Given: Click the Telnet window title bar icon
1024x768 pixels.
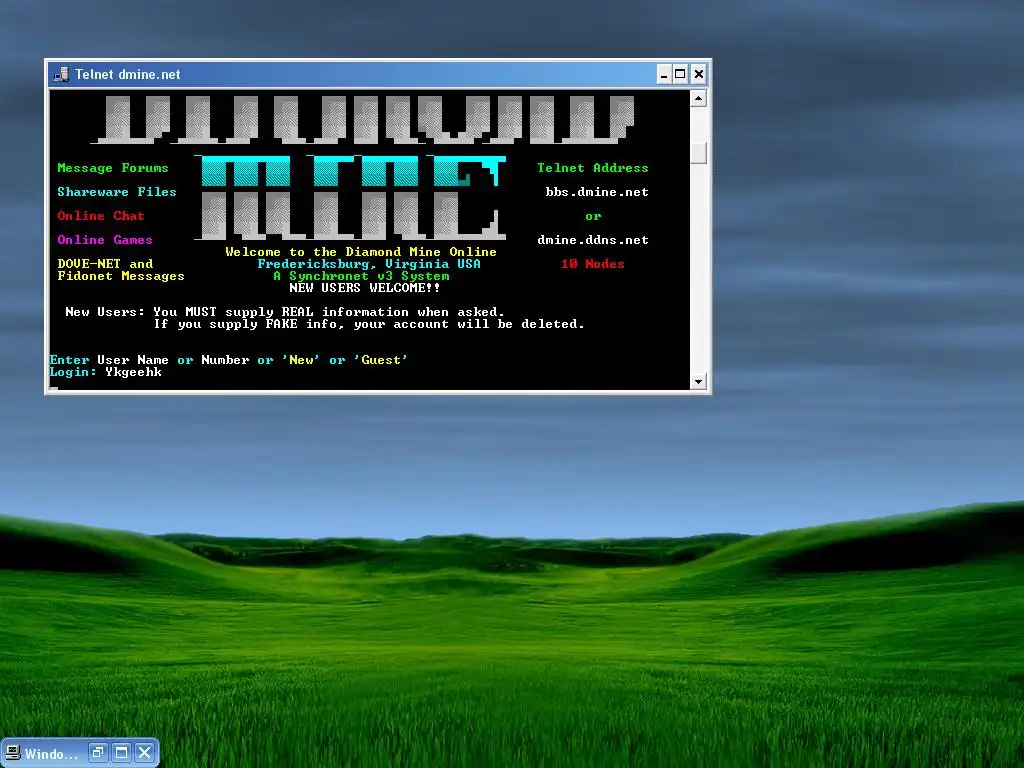Looking at the screenshot, I should point(61,74).
